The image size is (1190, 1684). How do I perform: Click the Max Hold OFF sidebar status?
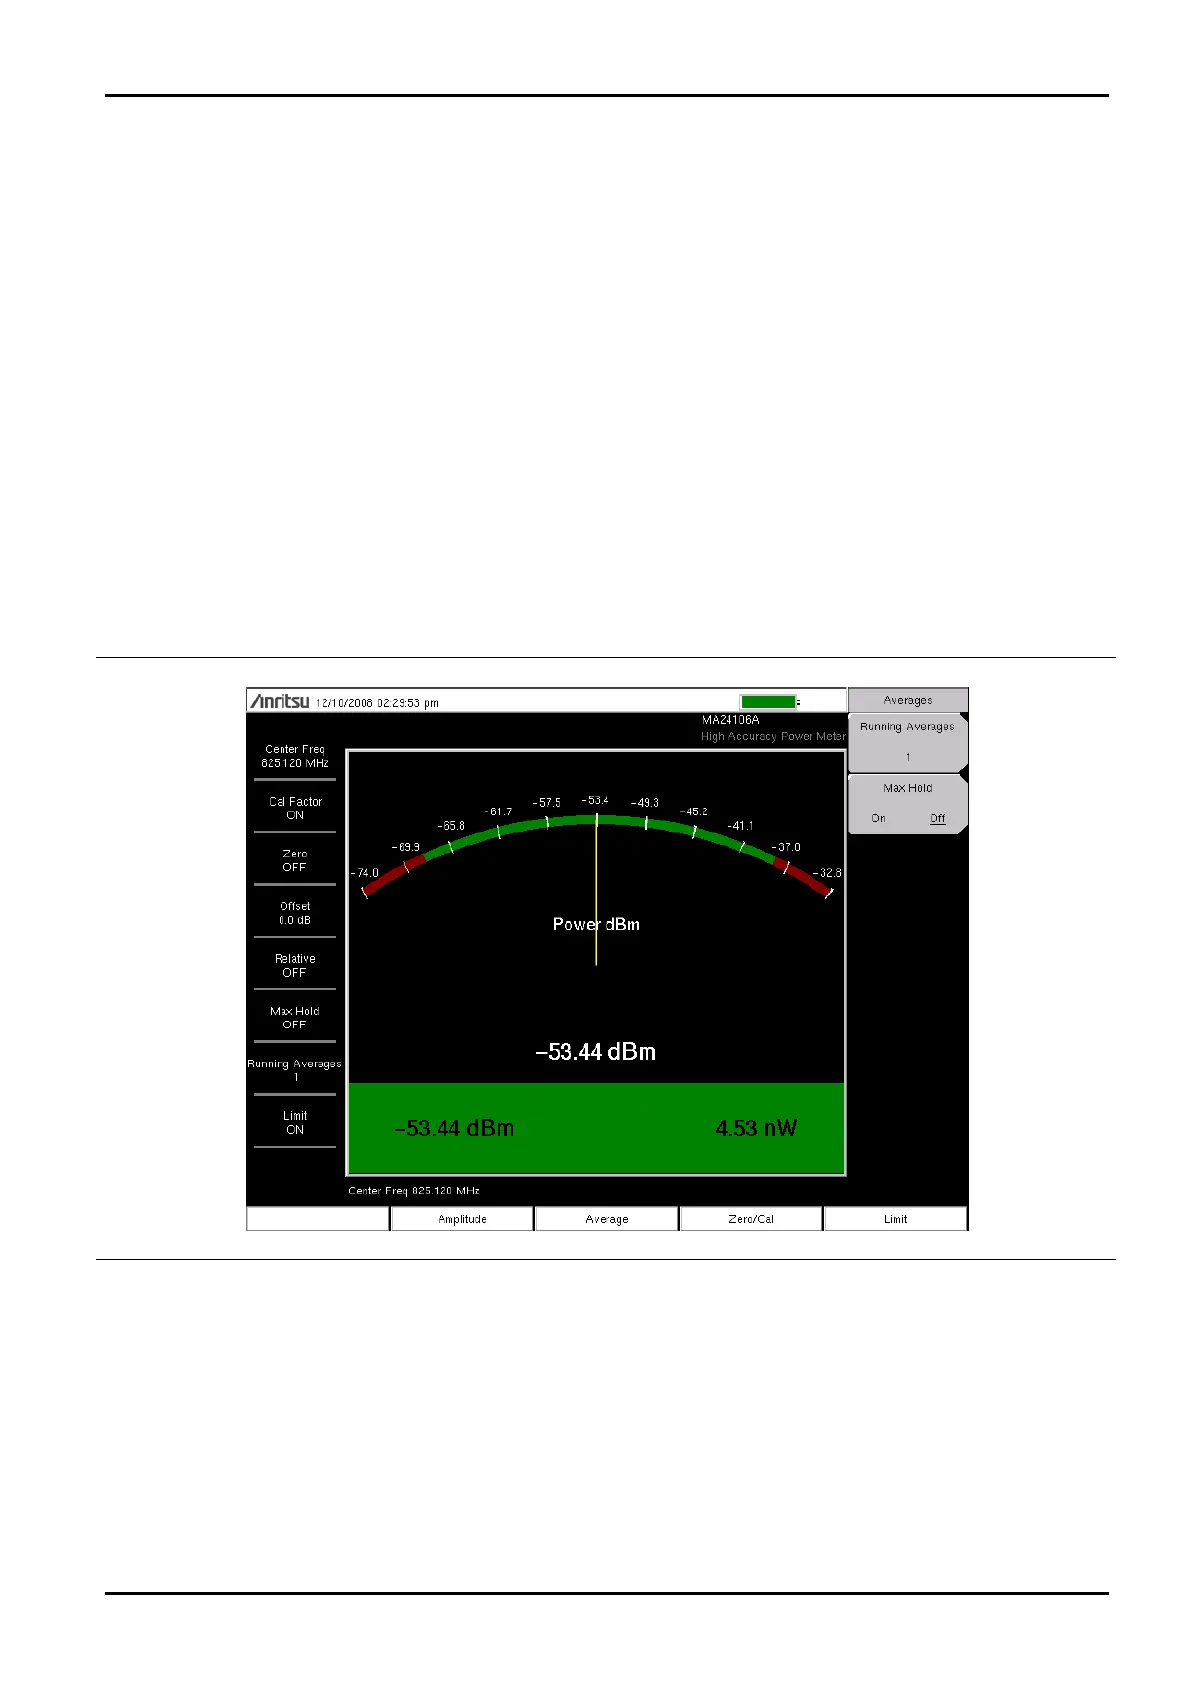click(295, 1018)
